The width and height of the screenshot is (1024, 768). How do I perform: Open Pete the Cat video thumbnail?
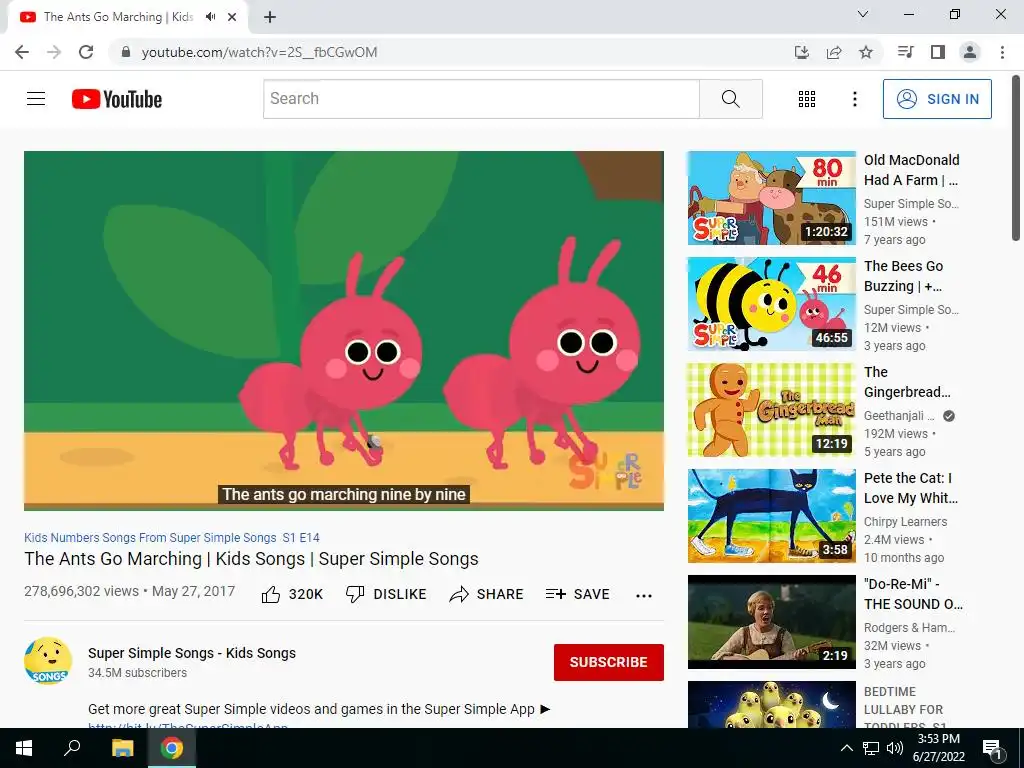pyautogui.click(x=771, y=516)
